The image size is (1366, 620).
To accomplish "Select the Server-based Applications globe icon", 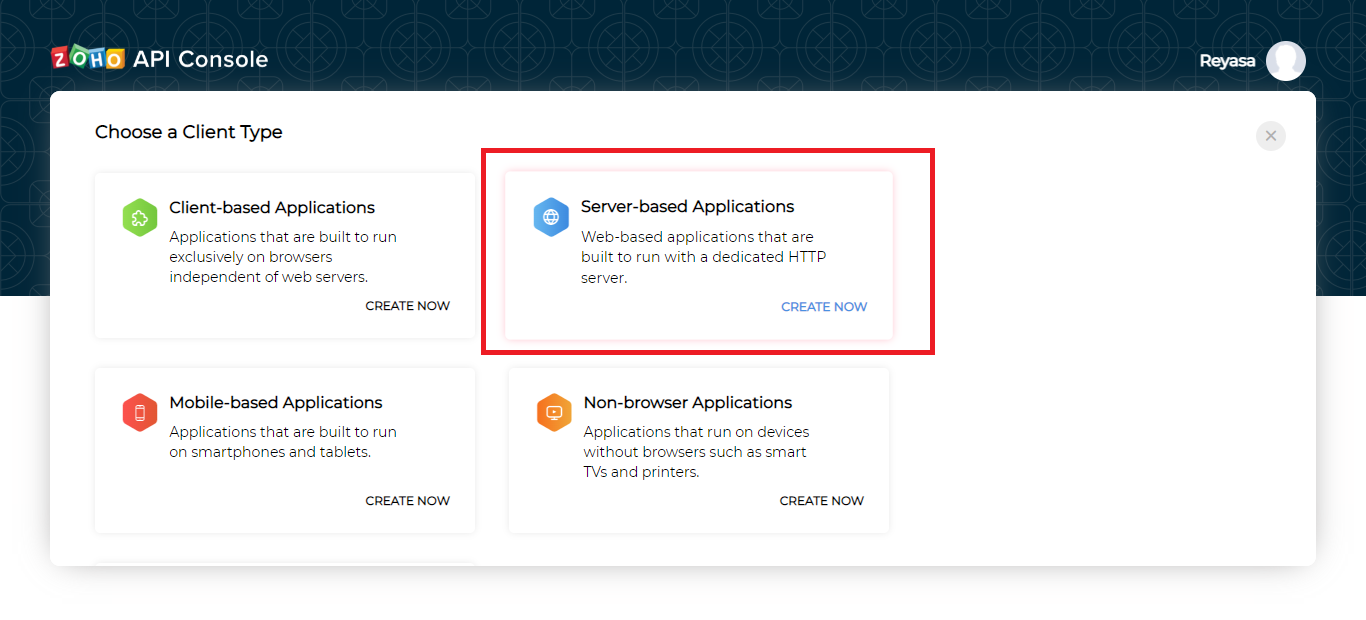I will coord(551,217).
